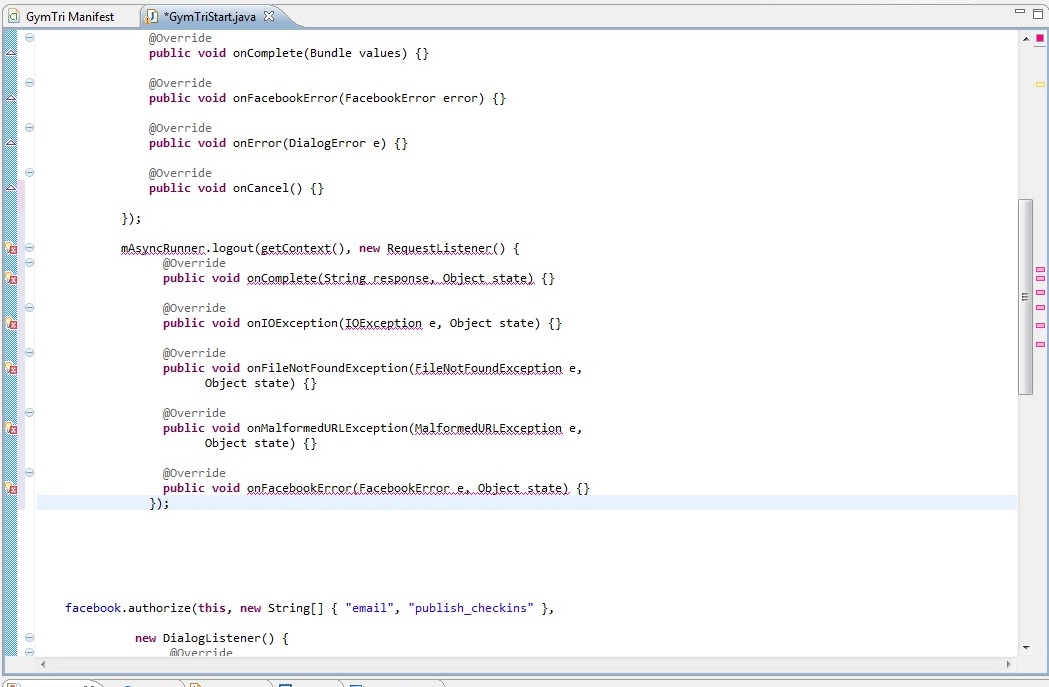Viewport: 1049px width, 687px height.
Task: Click the vertical scrollbar thumb
Action: [1025, 296]
